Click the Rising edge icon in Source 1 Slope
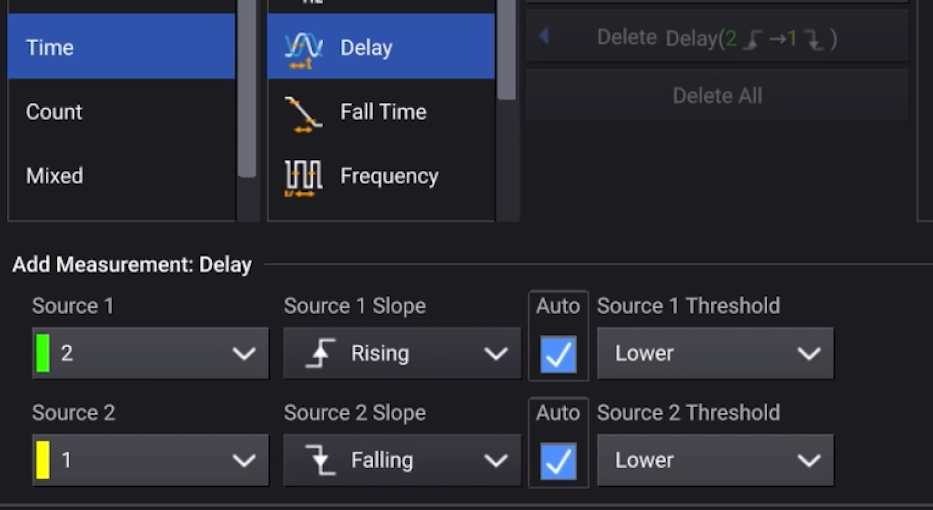The image size is (933, 510). tap(320, 353)
